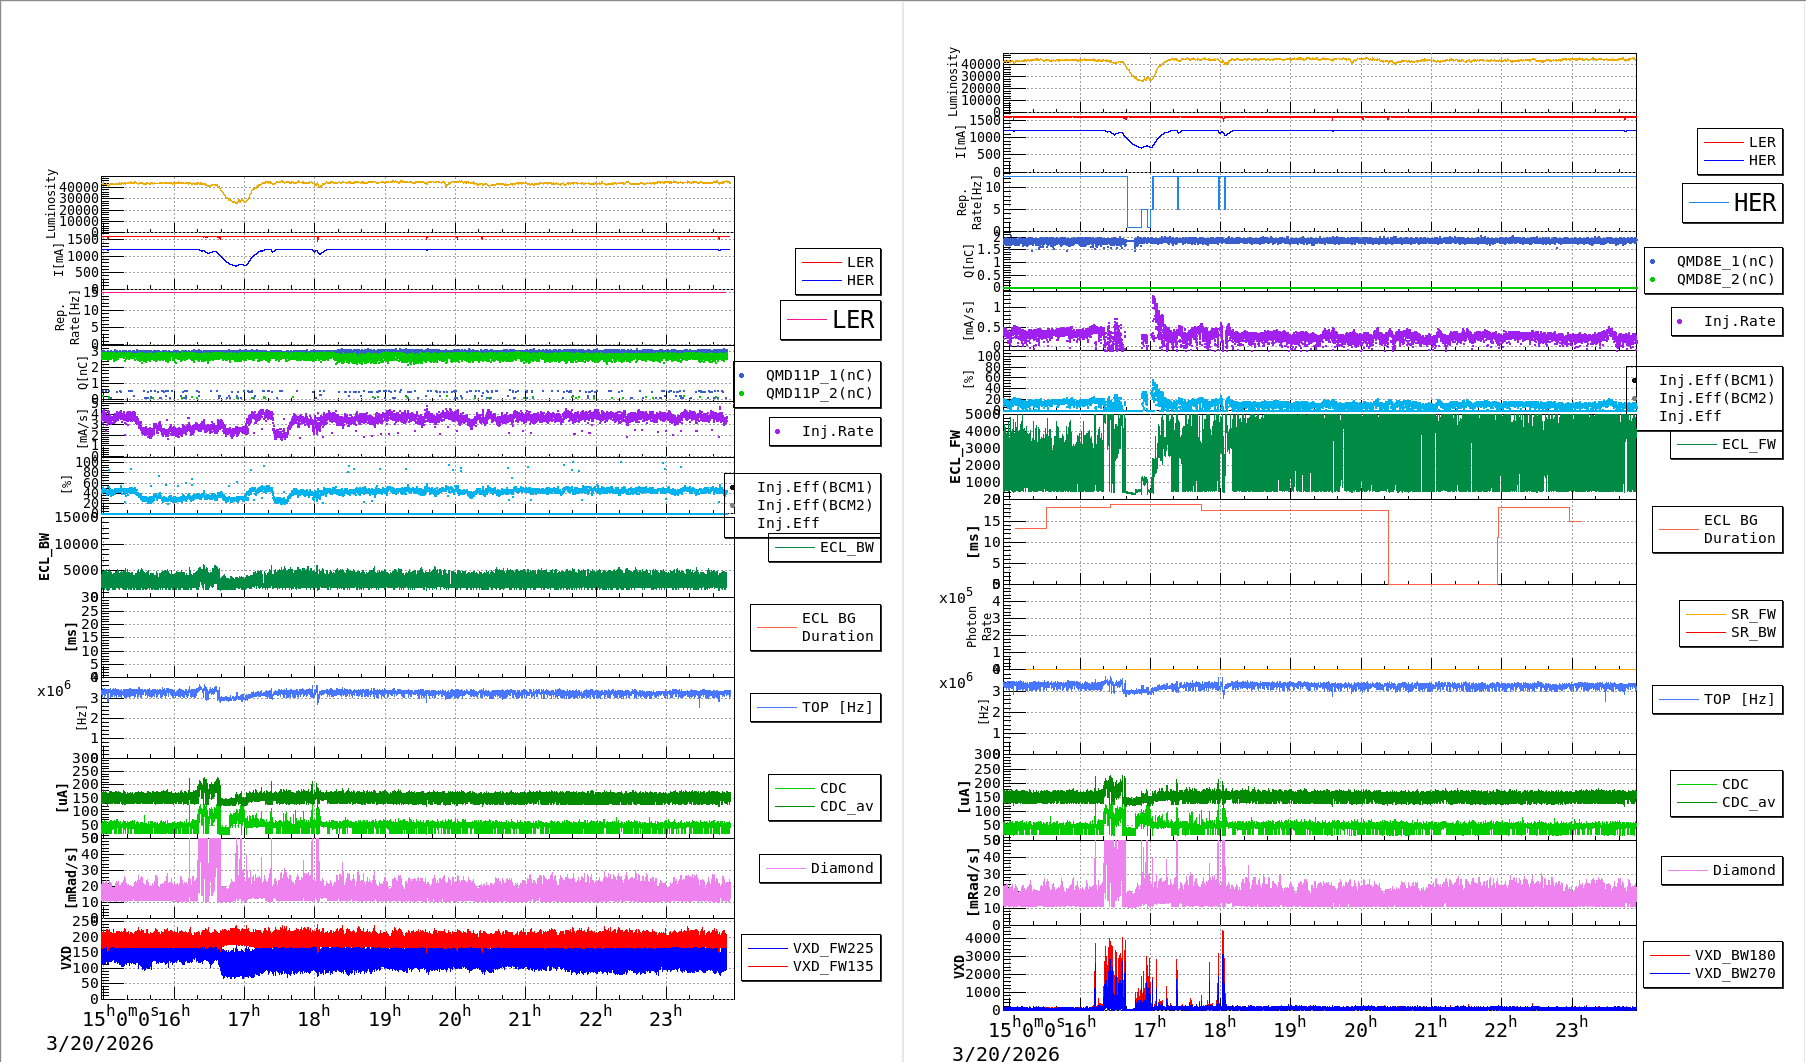Click the QMD8E_2(nC) legend entry
The height and width of the screenshot is (1062, 1806).
(1724, 279)
